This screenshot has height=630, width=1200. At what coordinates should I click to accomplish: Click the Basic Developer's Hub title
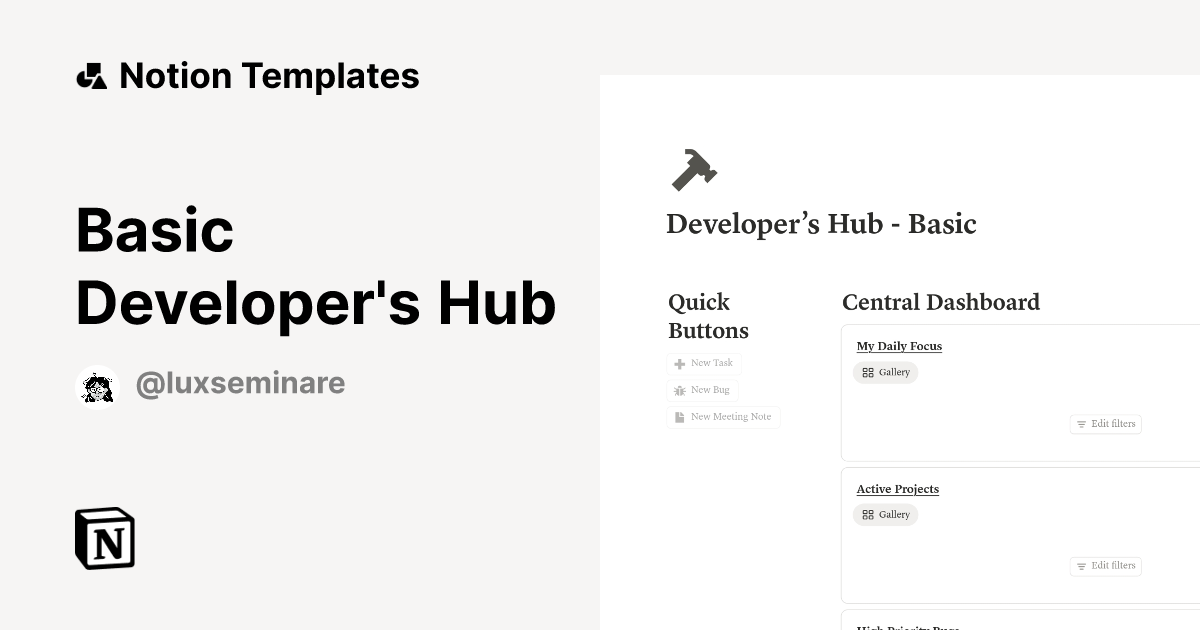(316, 267)
